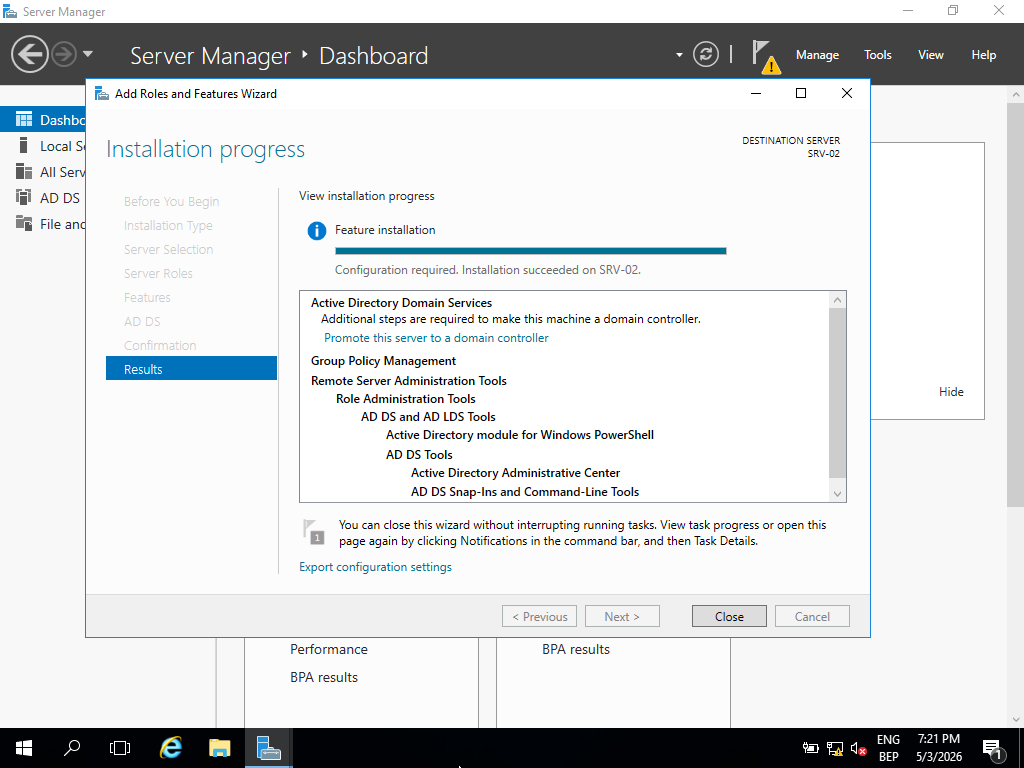1024x768 pixels.
Task: Open the Help menu
Action: 983,55
